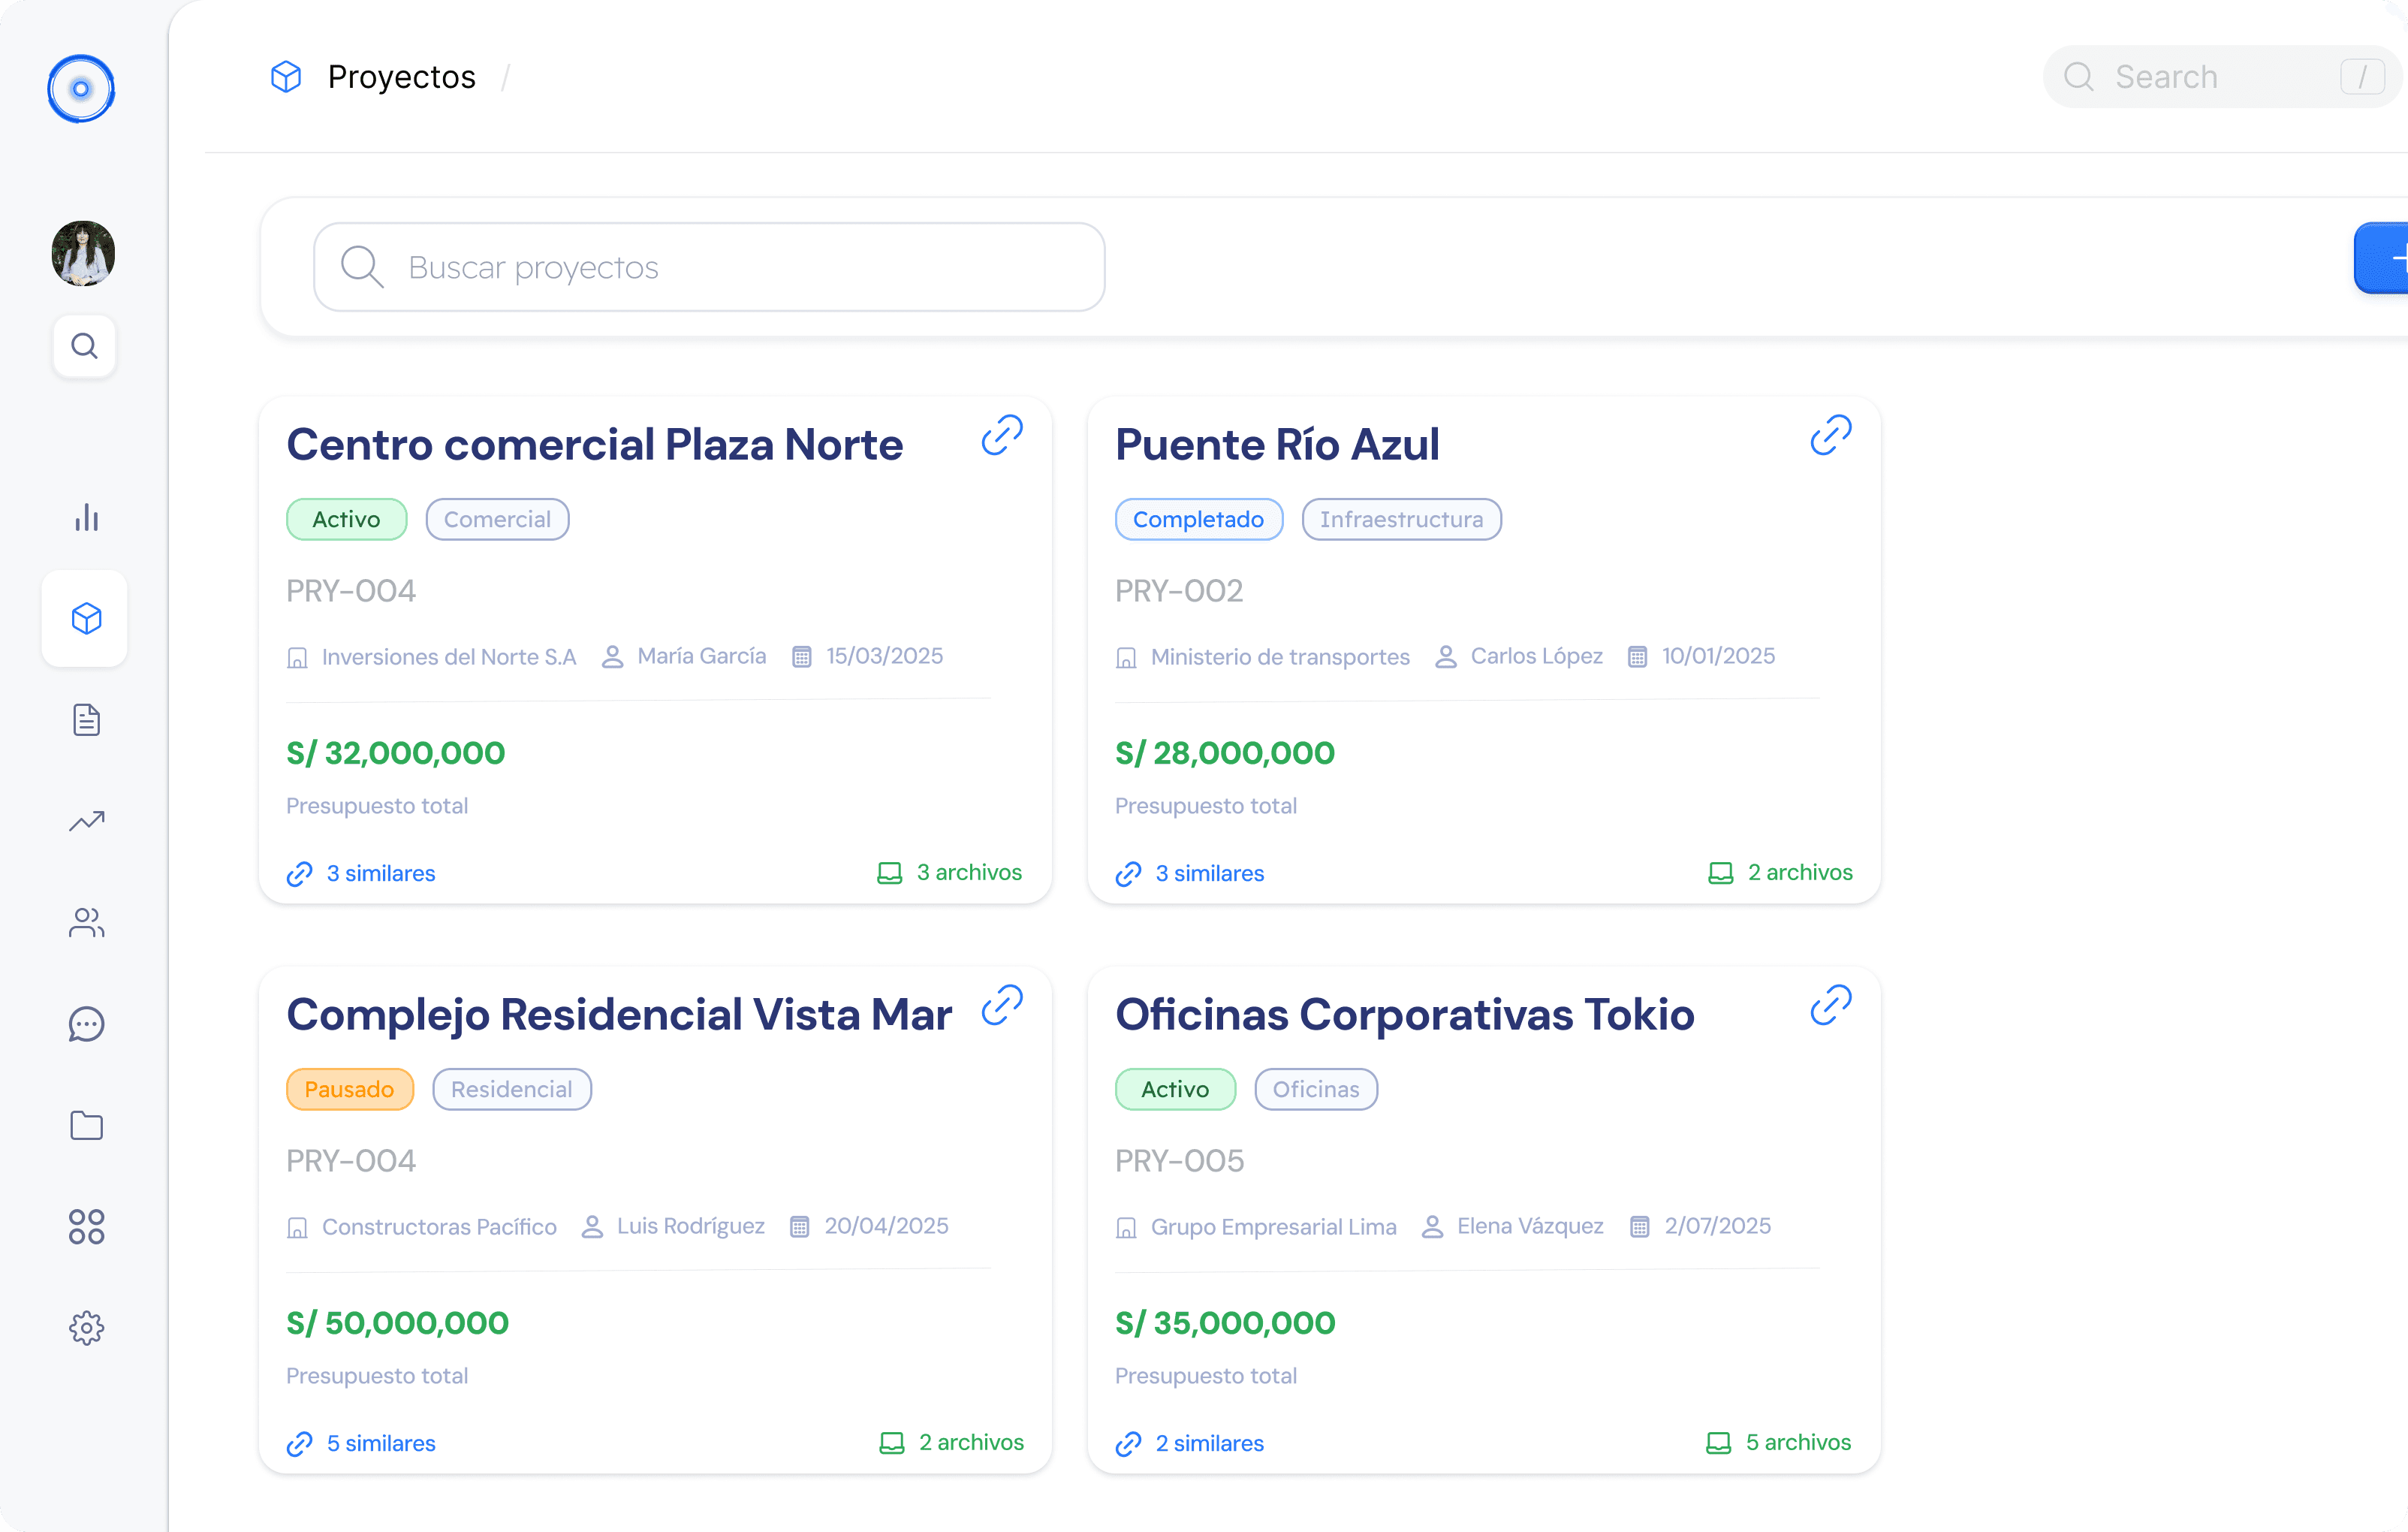Image resolution: width=2408 pixels, height=1532 pixels.
Task: Open the trending line chart sidebar icon
Action: pyautogui.click(x=86, y=820)
